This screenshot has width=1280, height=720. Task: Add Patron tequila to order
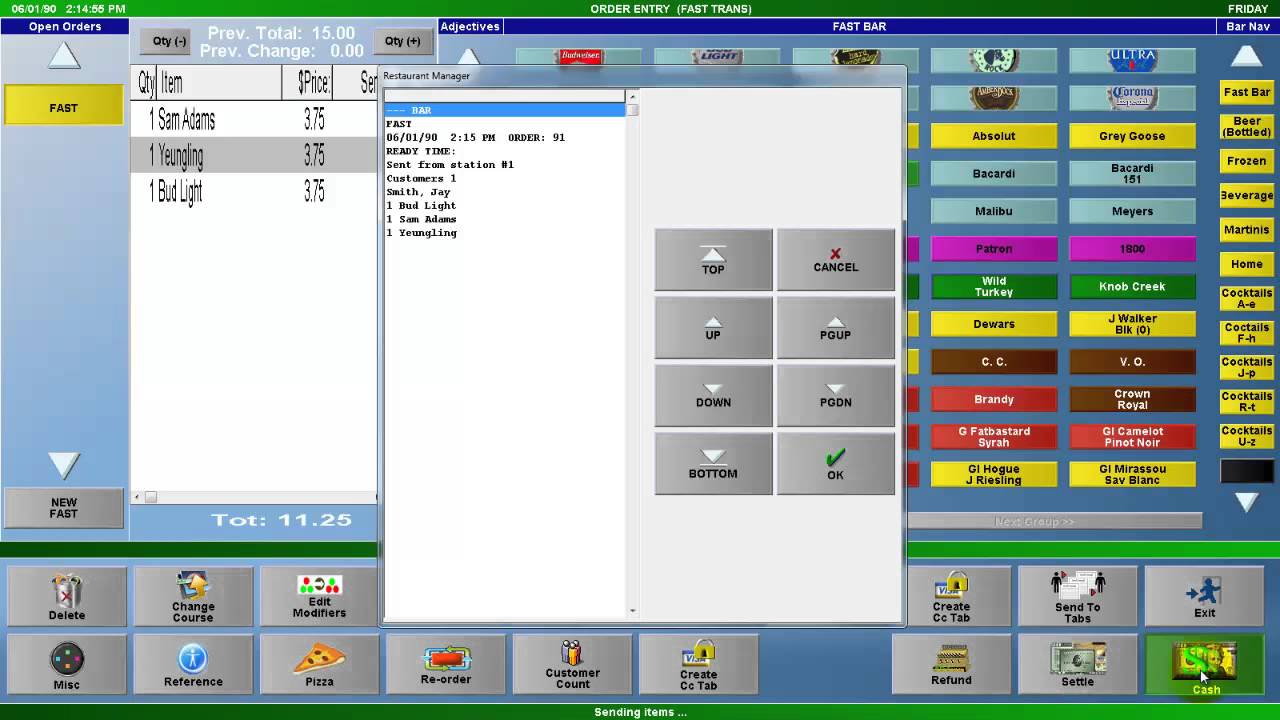pos(994,249)
